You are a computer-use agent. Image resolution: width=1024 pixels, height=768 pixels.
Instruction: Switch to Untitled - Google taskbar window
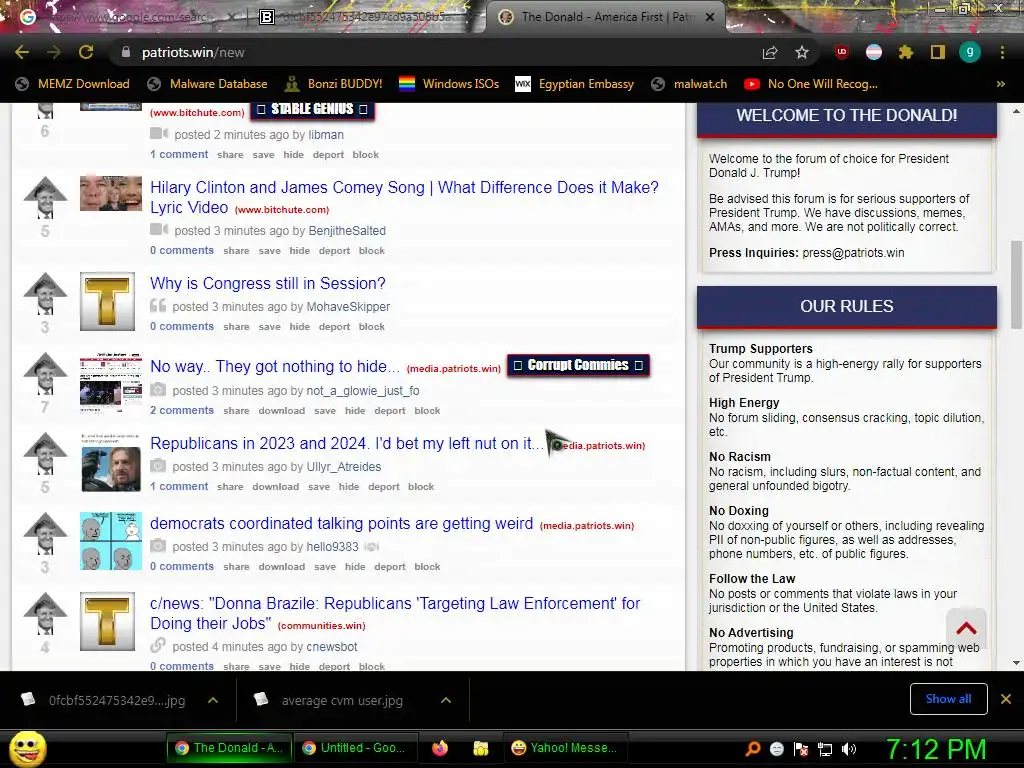(x=355, y=748)
